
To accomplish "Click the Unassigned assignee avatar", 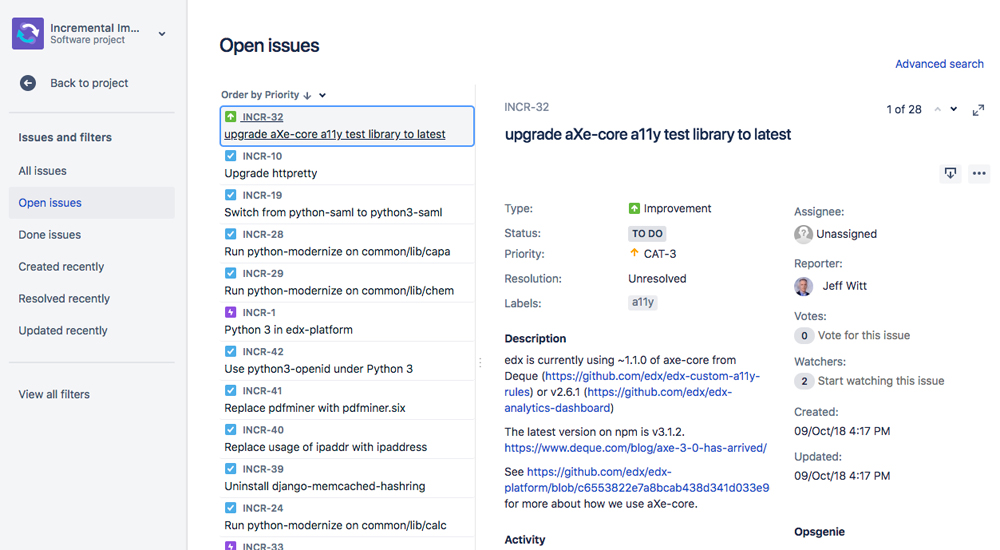I will pyautogui.click(x=803, y=234).
